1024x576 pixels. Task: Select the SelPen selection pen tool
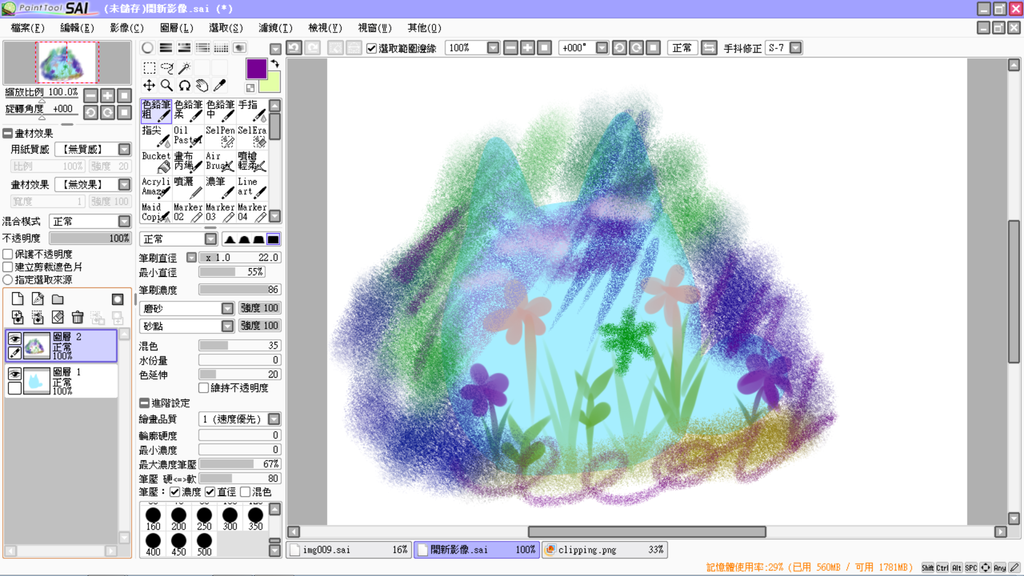click(x=220, y=136)
